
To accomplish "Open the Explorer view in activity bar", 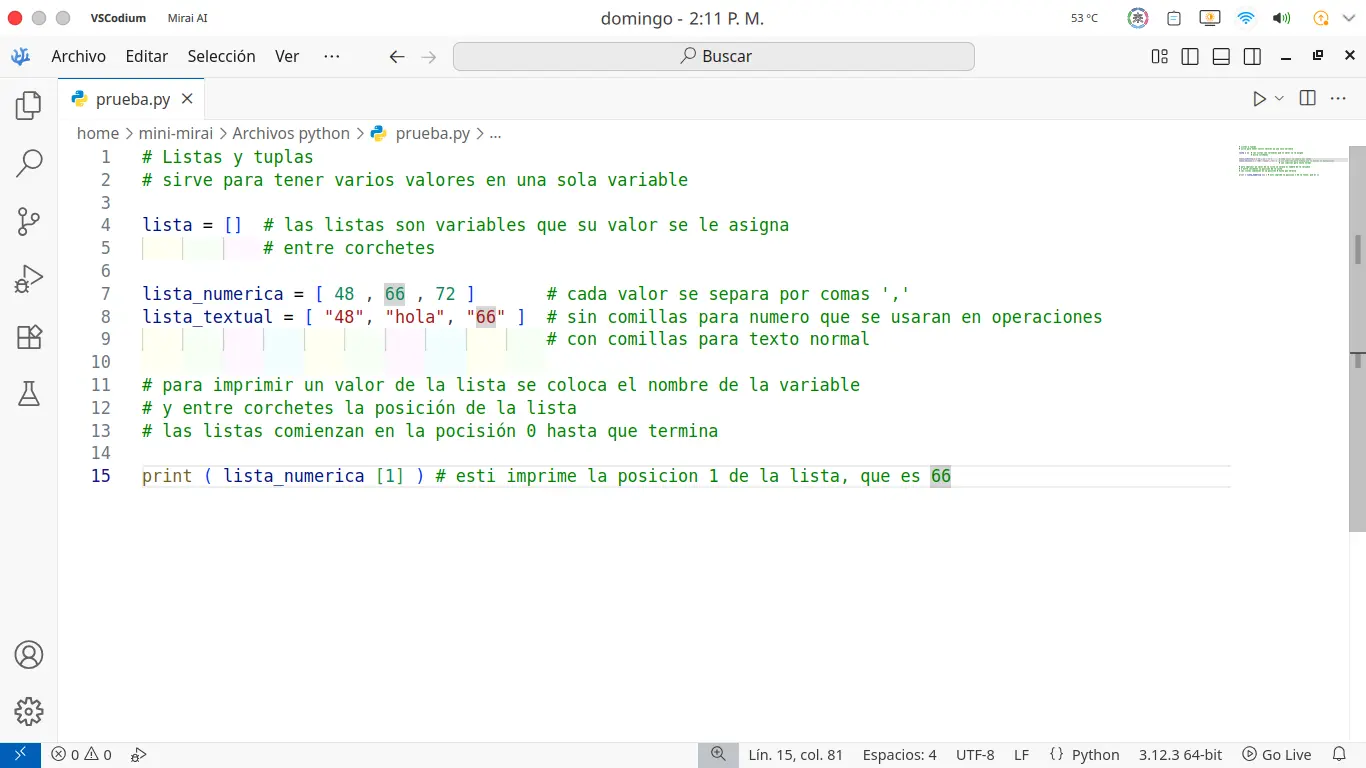I will [x=29, y=105].
